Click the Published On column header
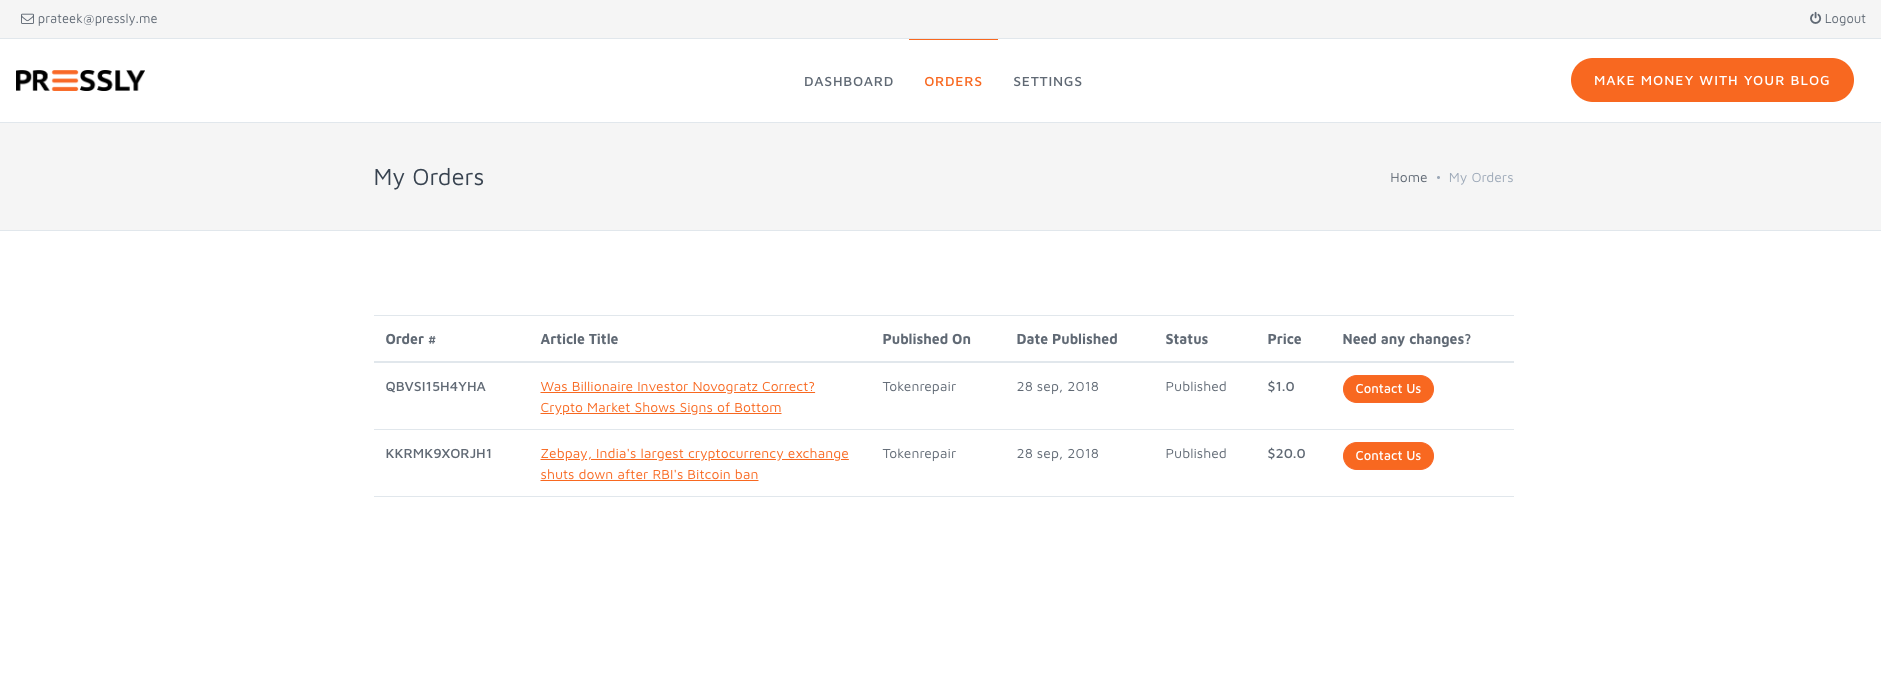Viewport: 1881px width, 697px height. click(x=926, y=339)
